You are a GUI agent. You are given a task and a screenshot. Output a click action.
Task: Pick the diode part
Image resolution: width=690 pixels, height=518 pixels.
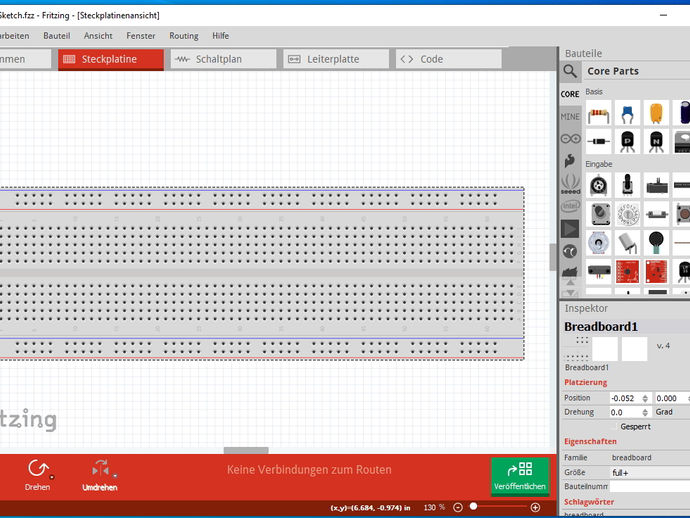tap(599, 141)
